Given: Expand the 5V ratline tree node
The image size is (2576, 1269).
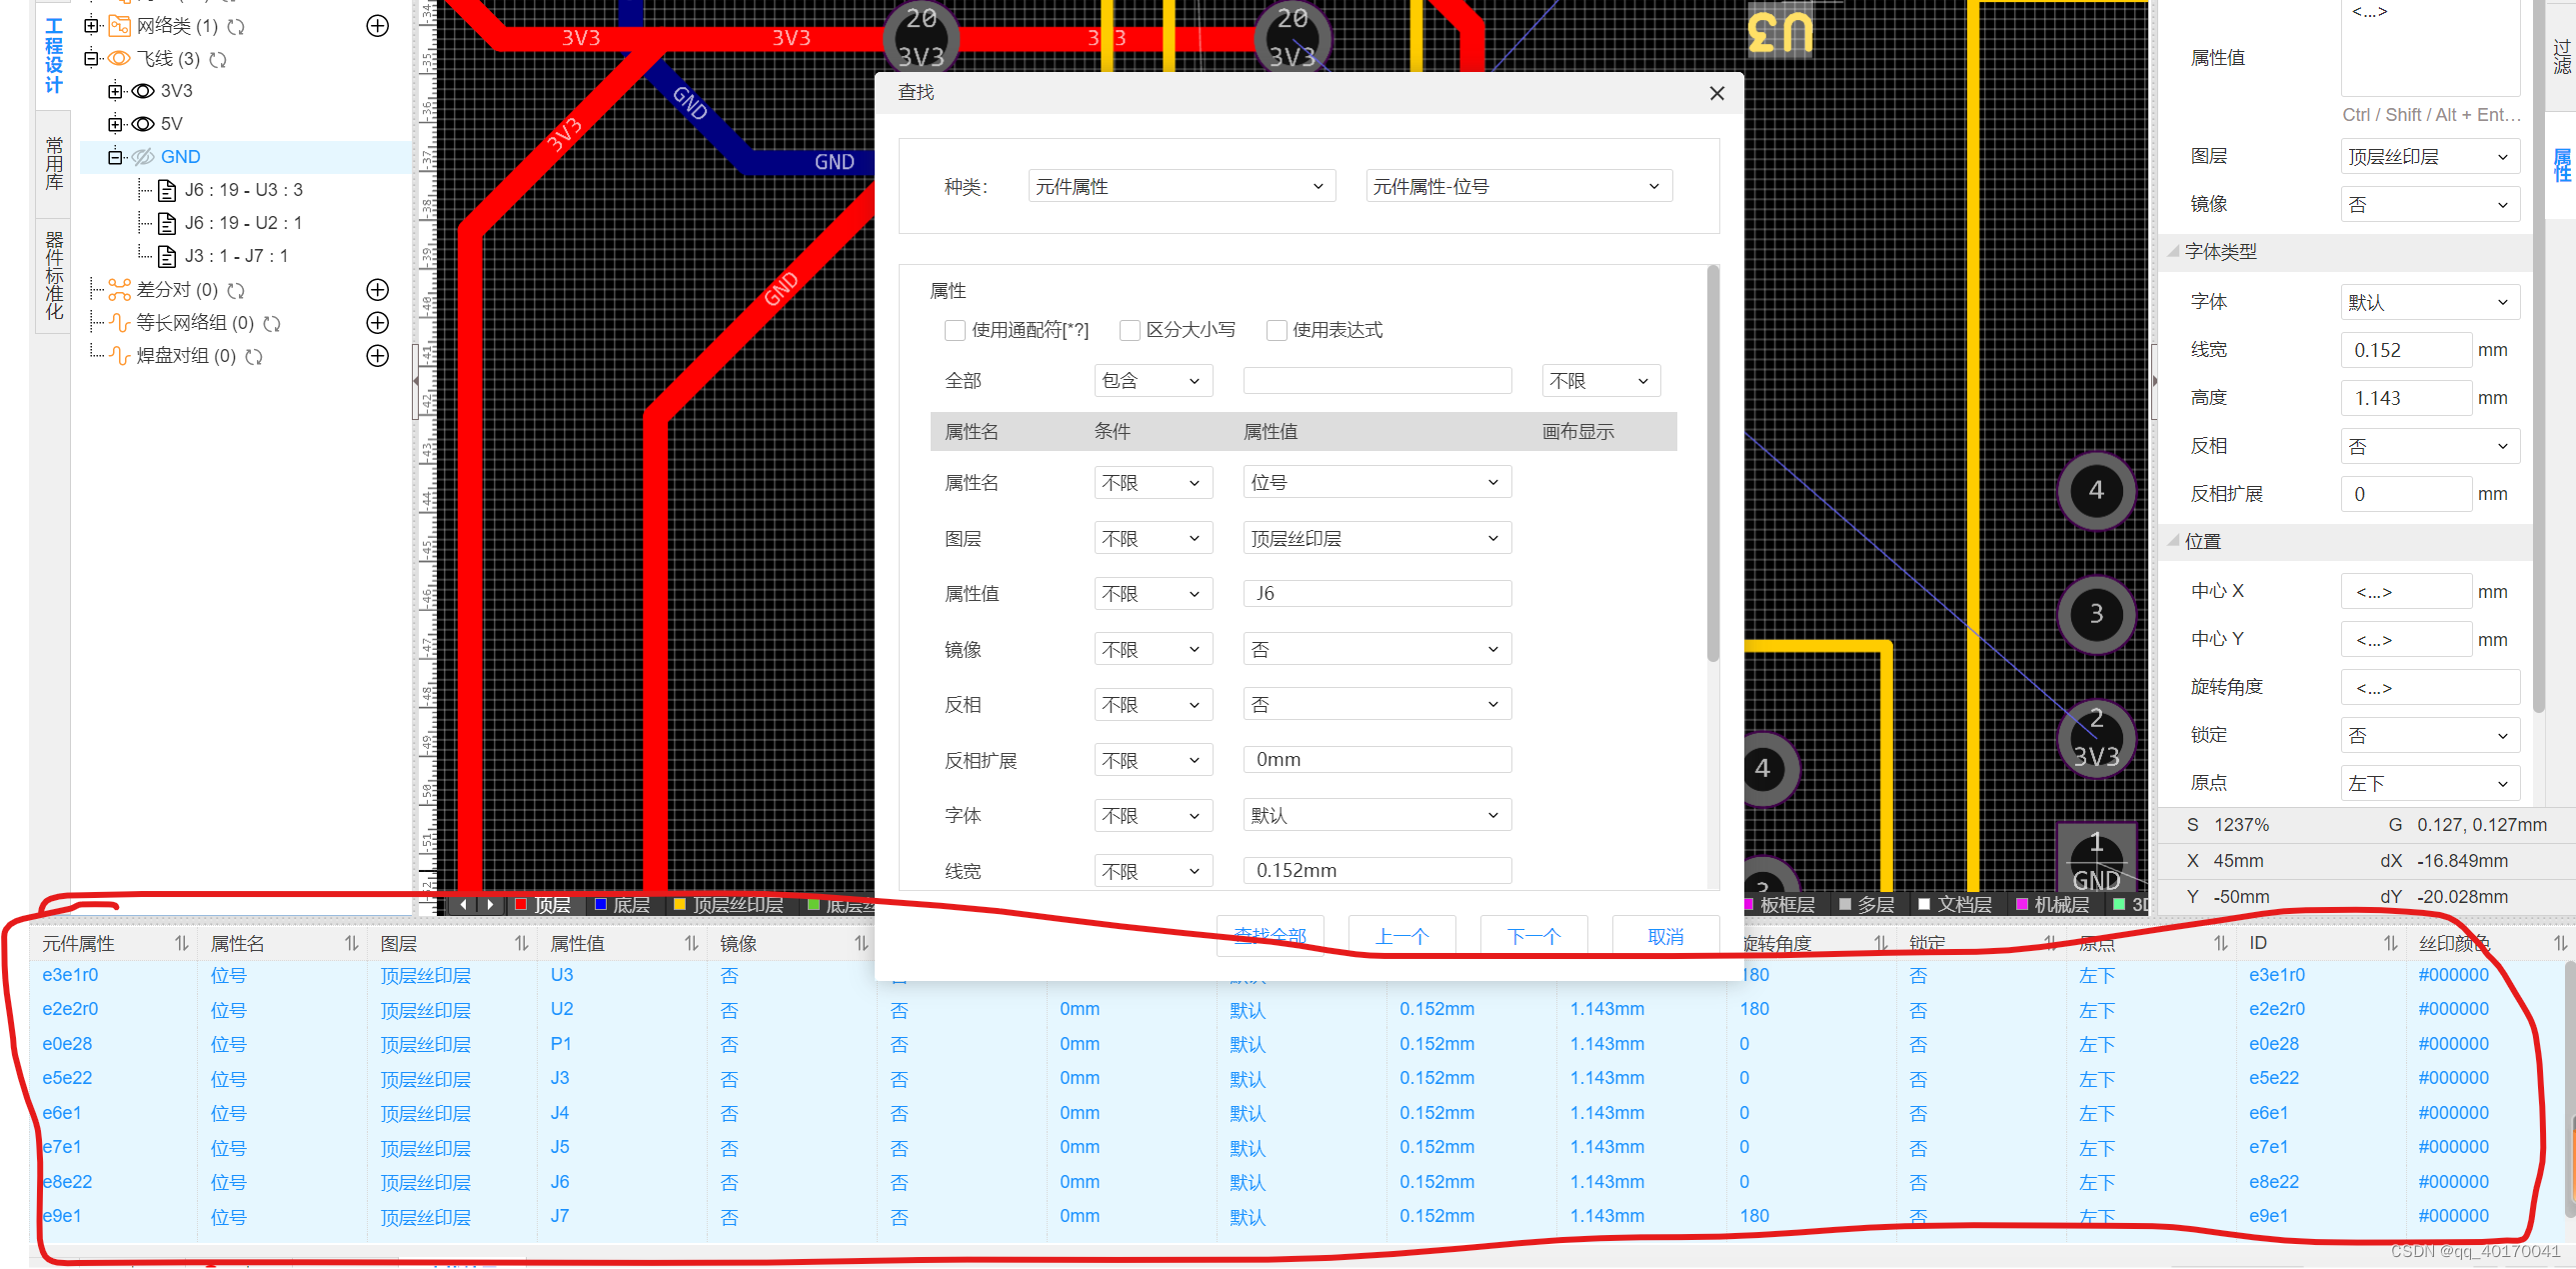Looking at the screenshot, I should 115,124.
